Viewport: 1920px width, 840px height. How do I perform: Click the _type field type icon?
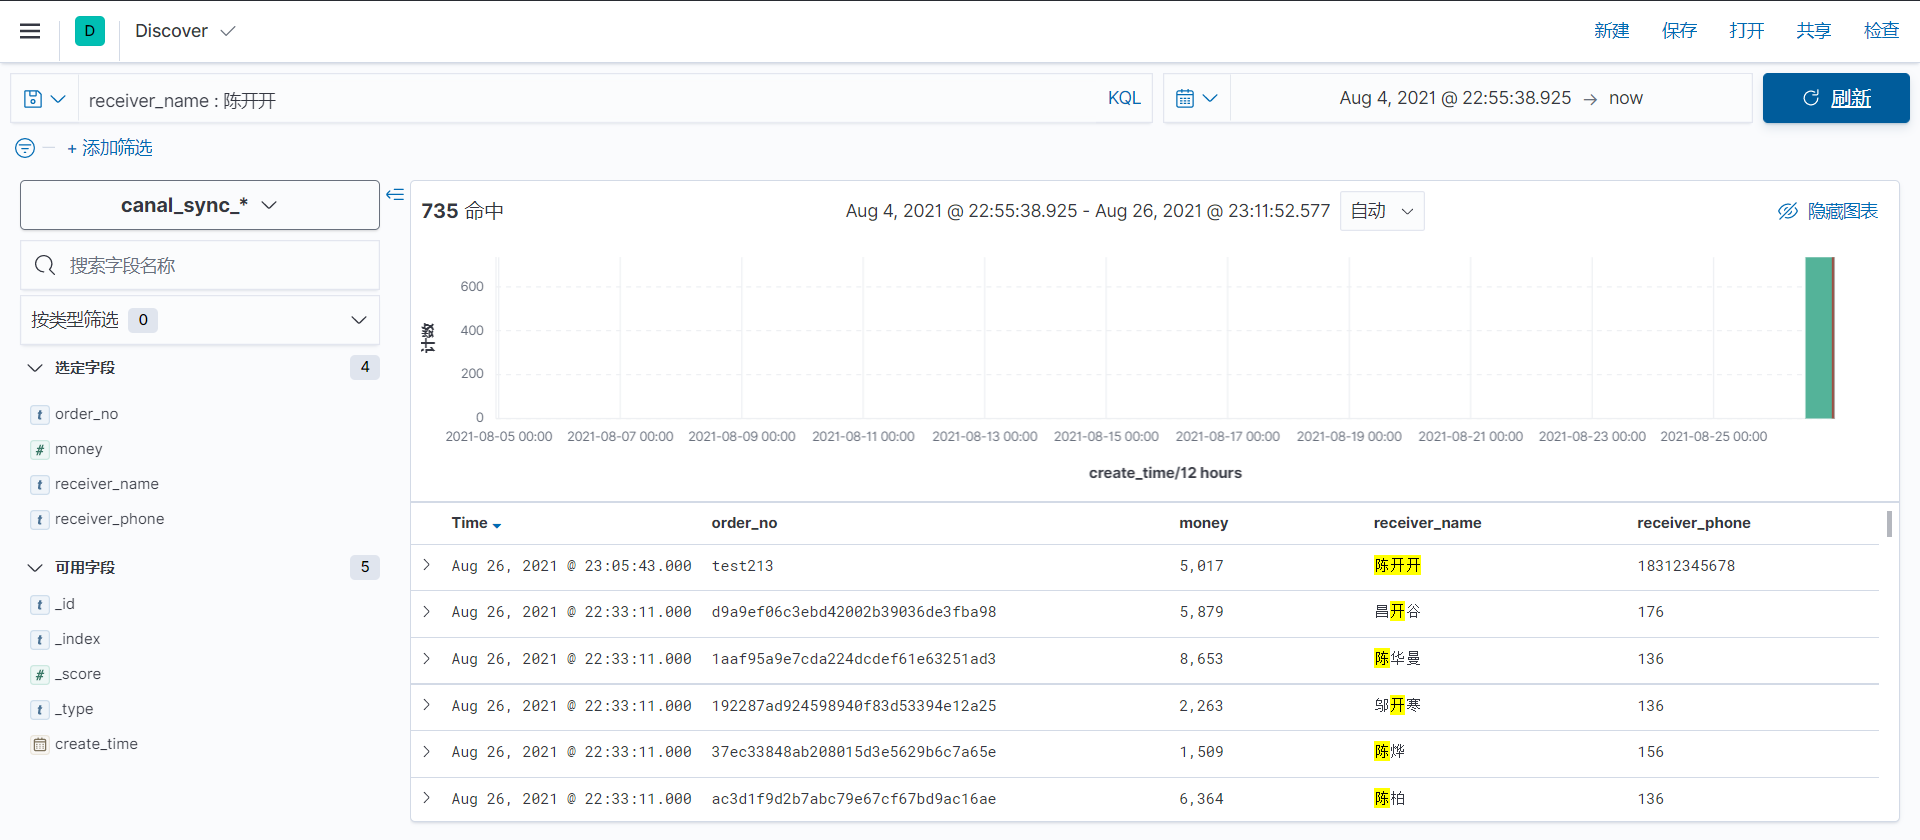tap(39, 710)
